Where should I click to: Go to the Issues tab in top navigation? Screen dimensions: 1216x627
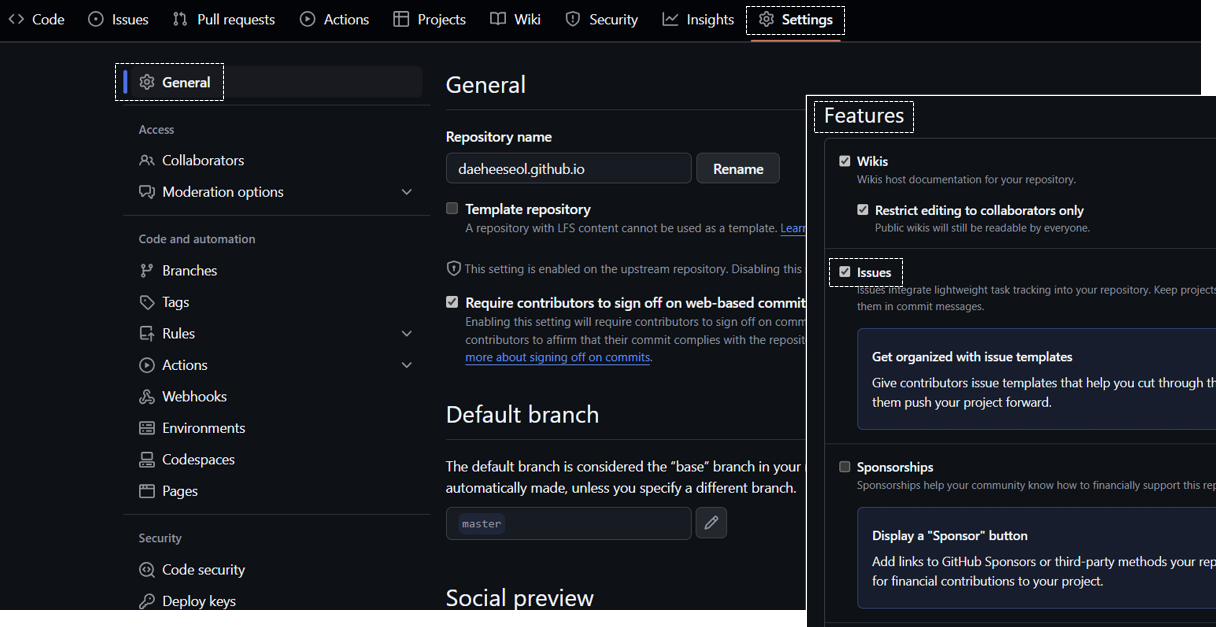point(118,19)
